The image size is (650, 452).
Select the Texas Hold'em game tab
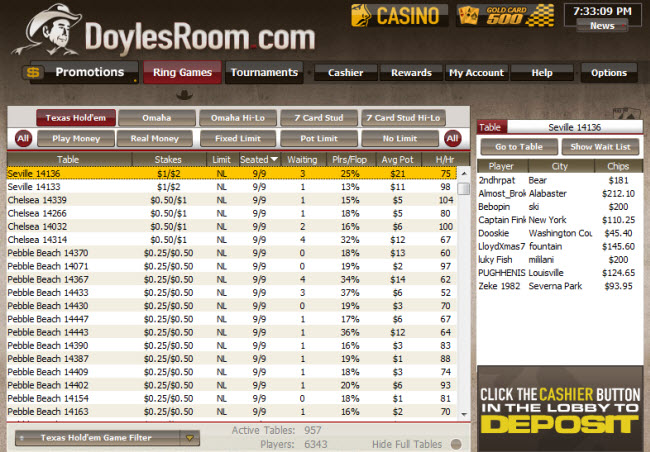point(76,118)
